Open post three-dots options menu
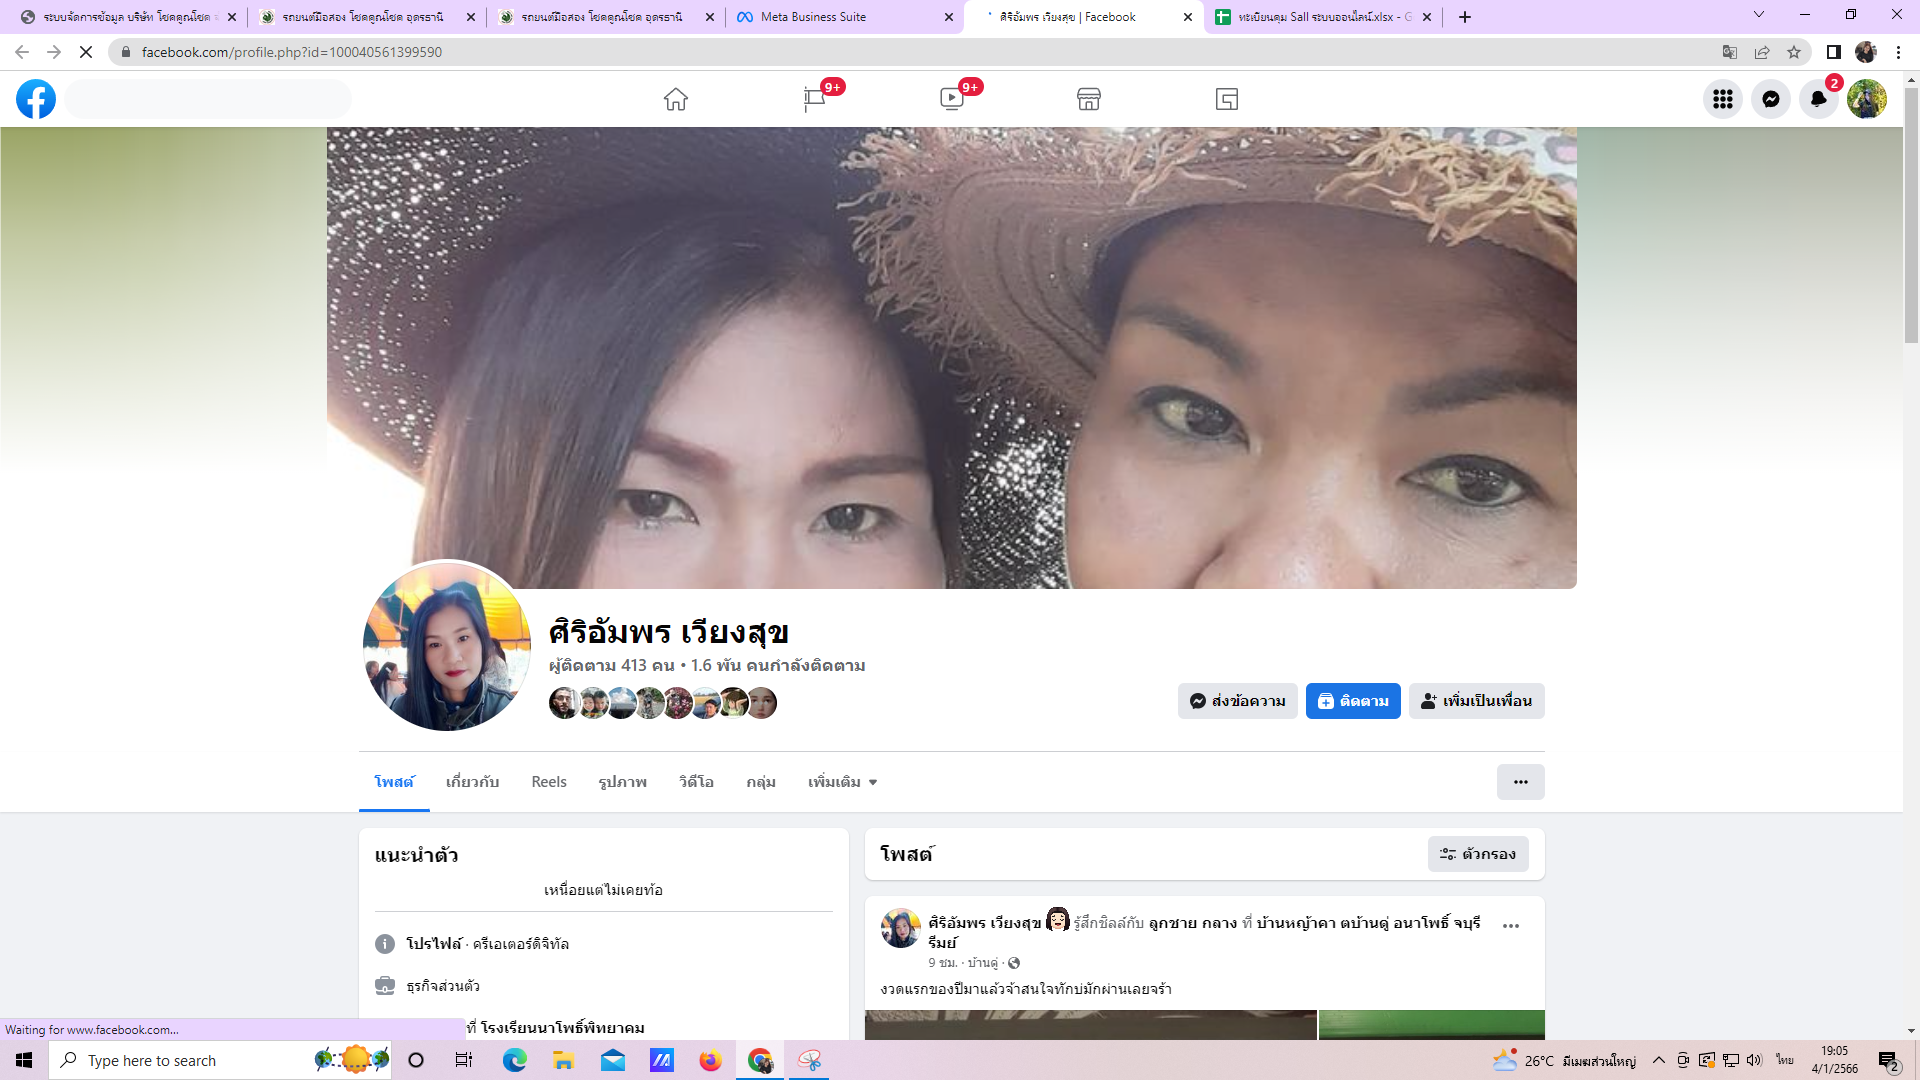Image resolution: width=1920 pixels, height=1080 pixels. [x=1510, y=926]
